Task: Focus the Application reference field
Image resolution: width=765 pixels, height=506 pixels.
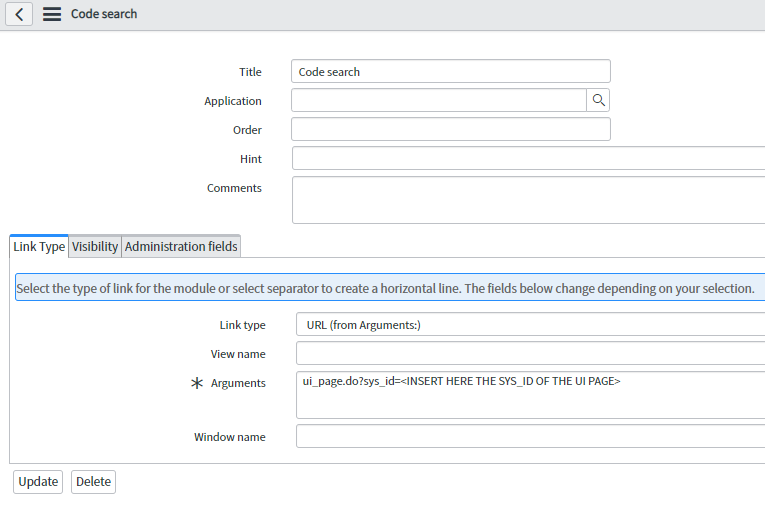Action: tap(439, 100)
